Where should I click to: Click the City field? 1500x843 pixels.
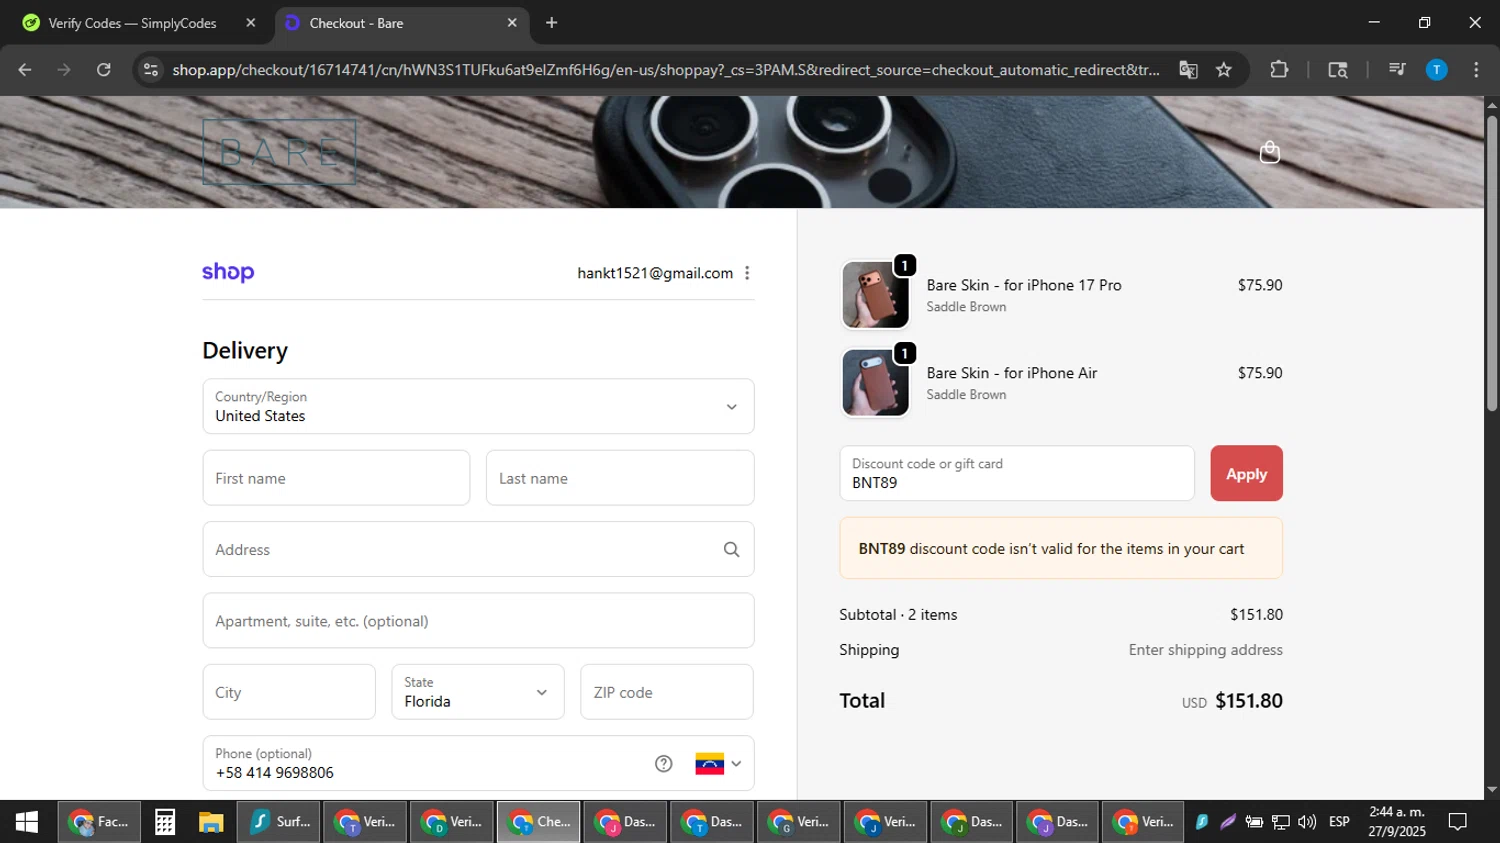pyautogui.click(x=289, y=692)
